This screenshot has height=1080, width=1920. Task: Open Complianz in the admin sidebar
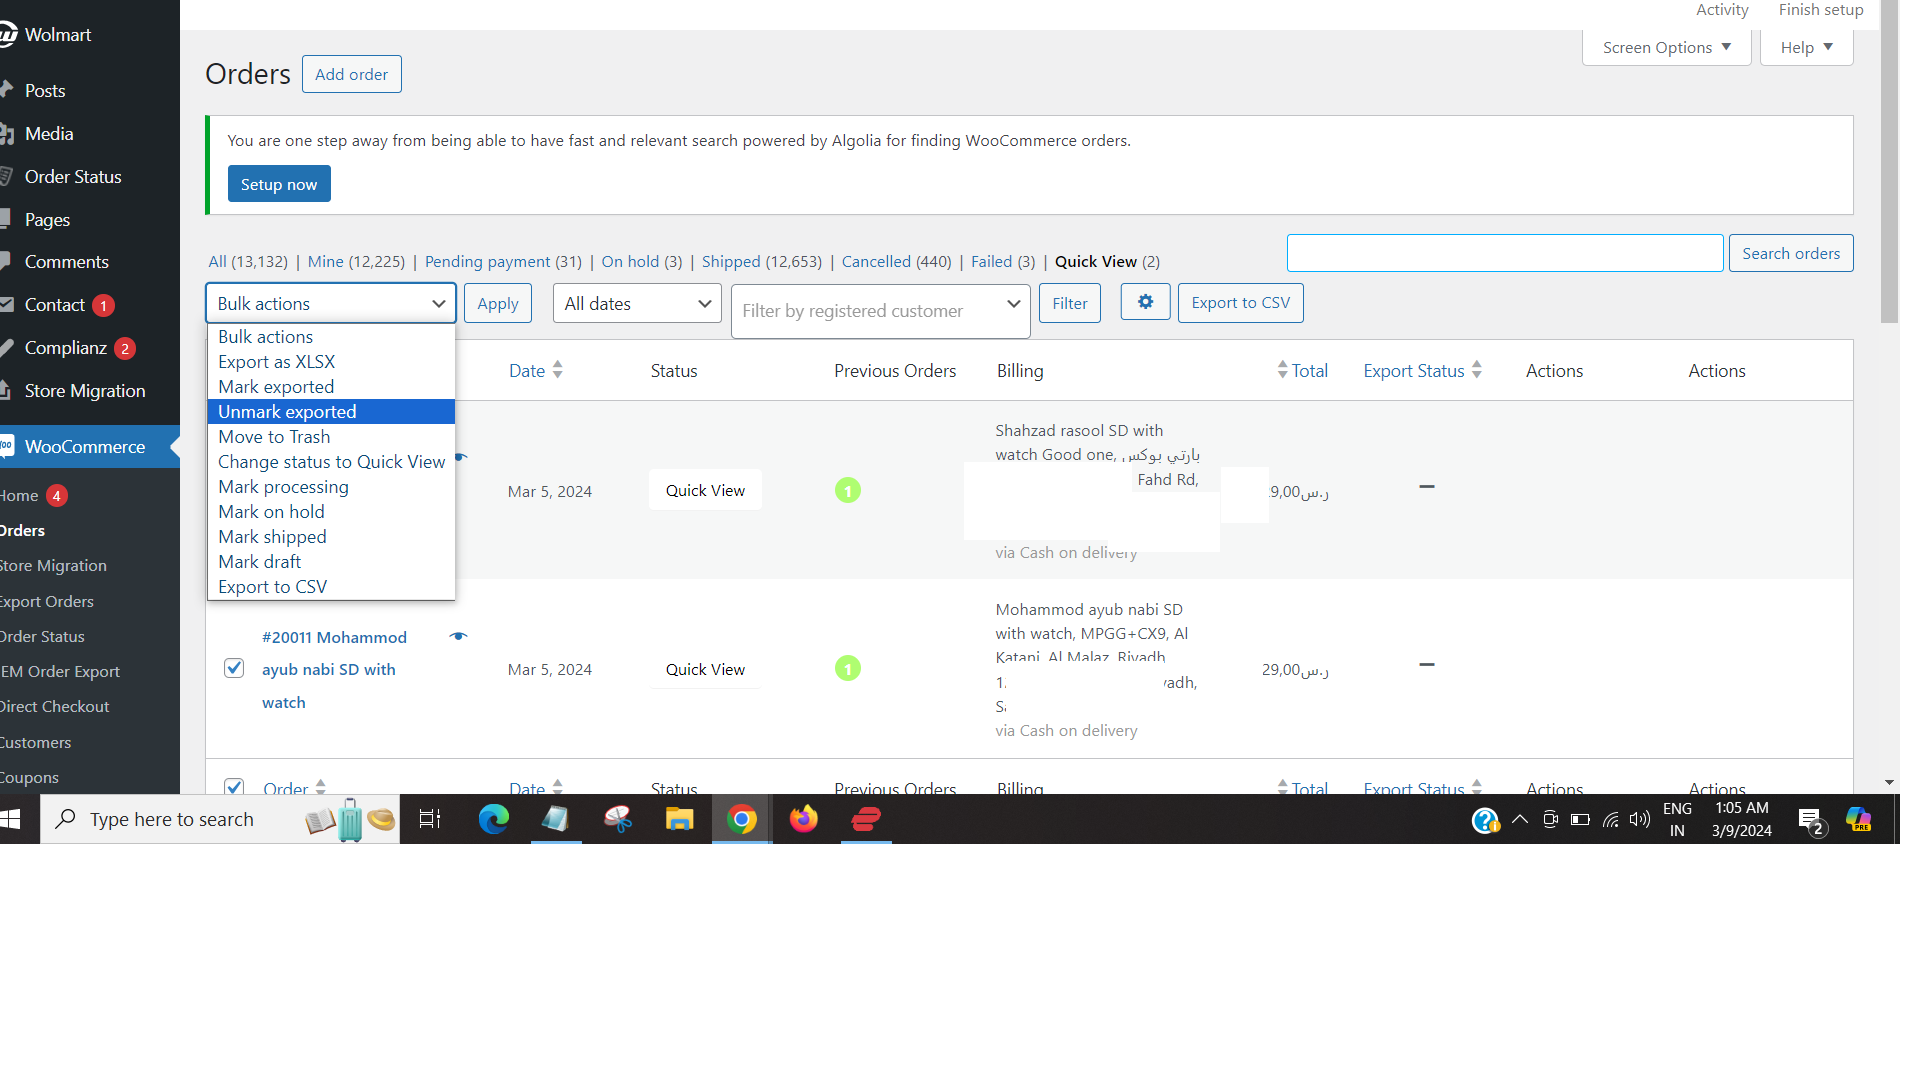66,348
